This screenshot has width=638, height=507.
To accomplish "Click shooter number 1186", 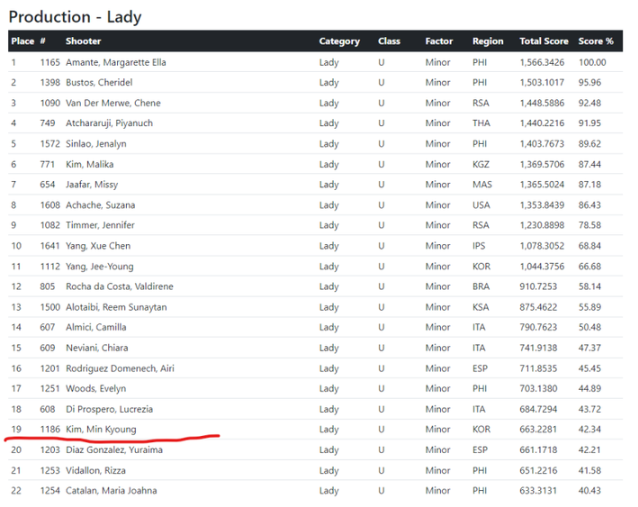I will click(x=50, y=429).
